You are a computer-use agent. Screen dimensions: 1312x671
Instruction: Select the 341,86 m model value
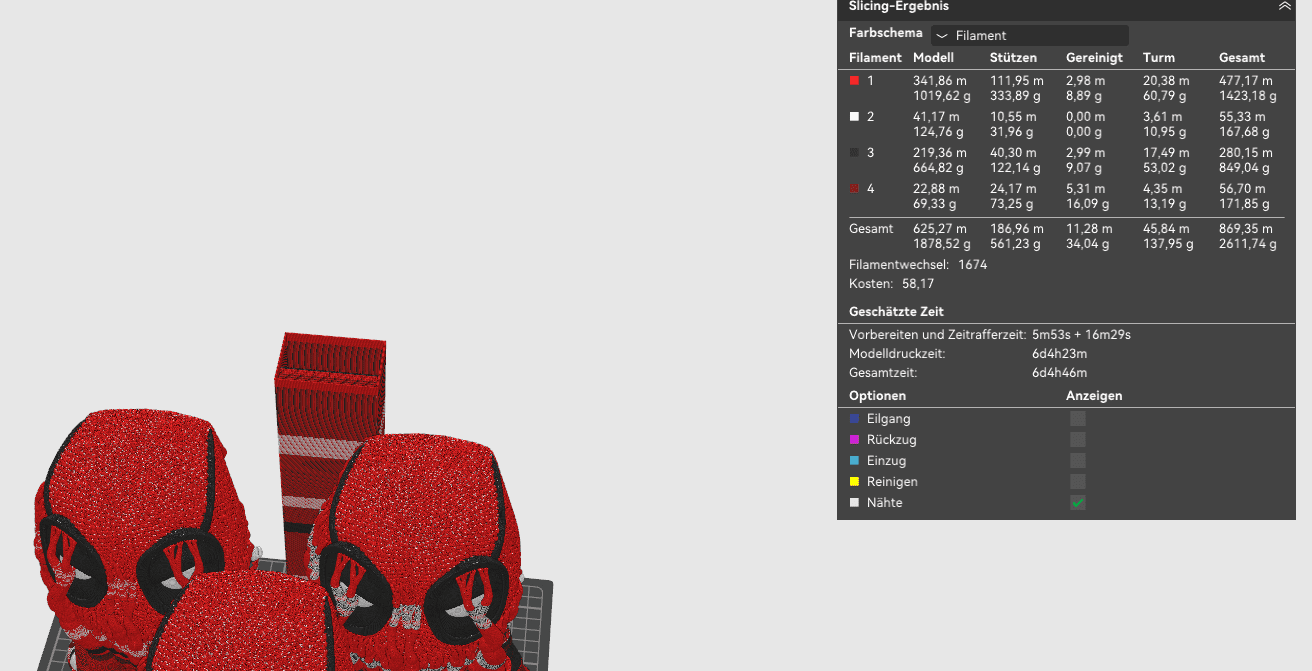(940, 81)
